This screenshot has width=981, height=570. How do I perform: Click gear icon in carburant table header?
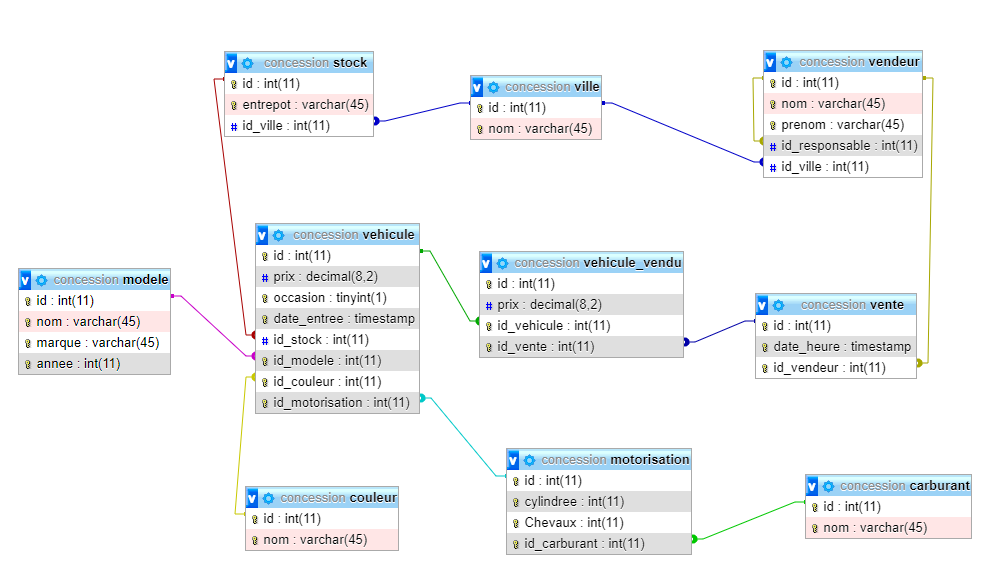pos(829,486)
